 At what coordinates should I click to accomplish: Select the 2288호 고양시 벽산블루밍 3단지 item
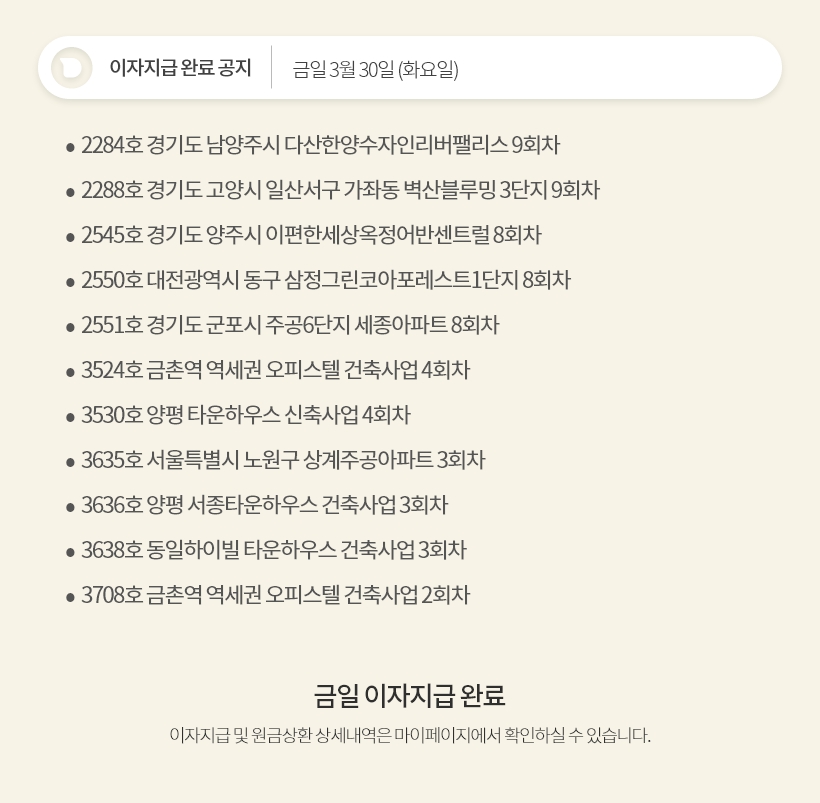point(340,190)
